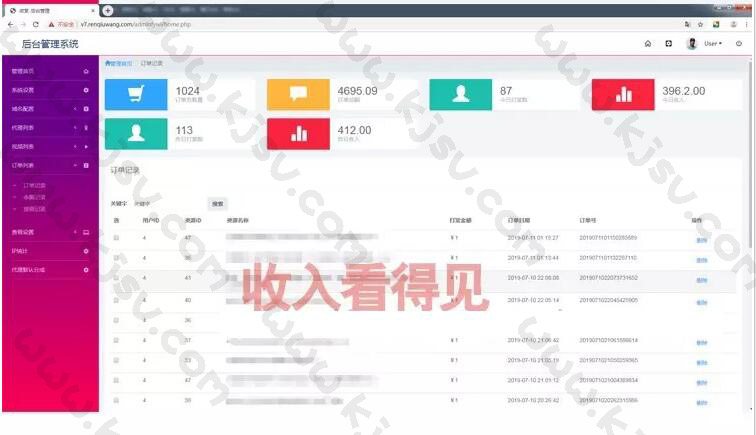Click the 后台管理系统 header title
This screenshot has width=756, height=435.
pos(50,44)
